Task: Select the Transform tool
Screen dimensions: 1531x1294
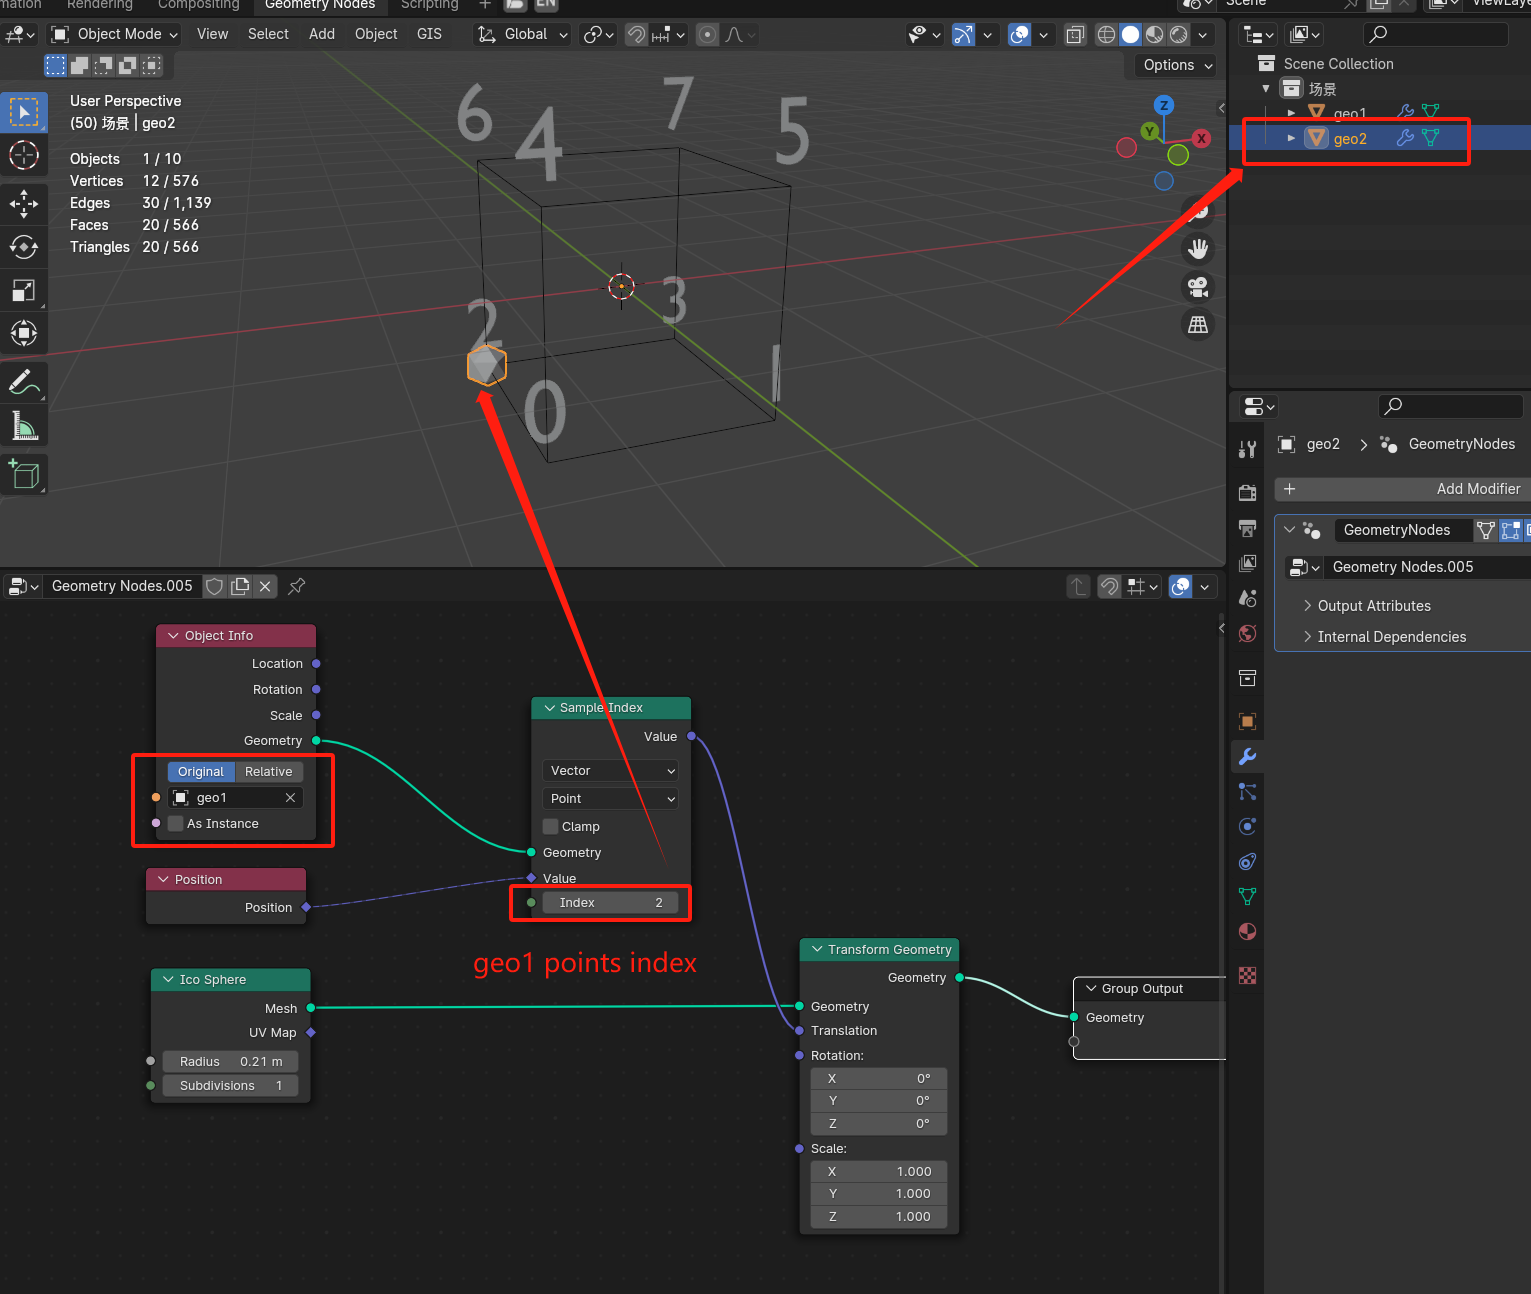Action: tap(24, 333)
